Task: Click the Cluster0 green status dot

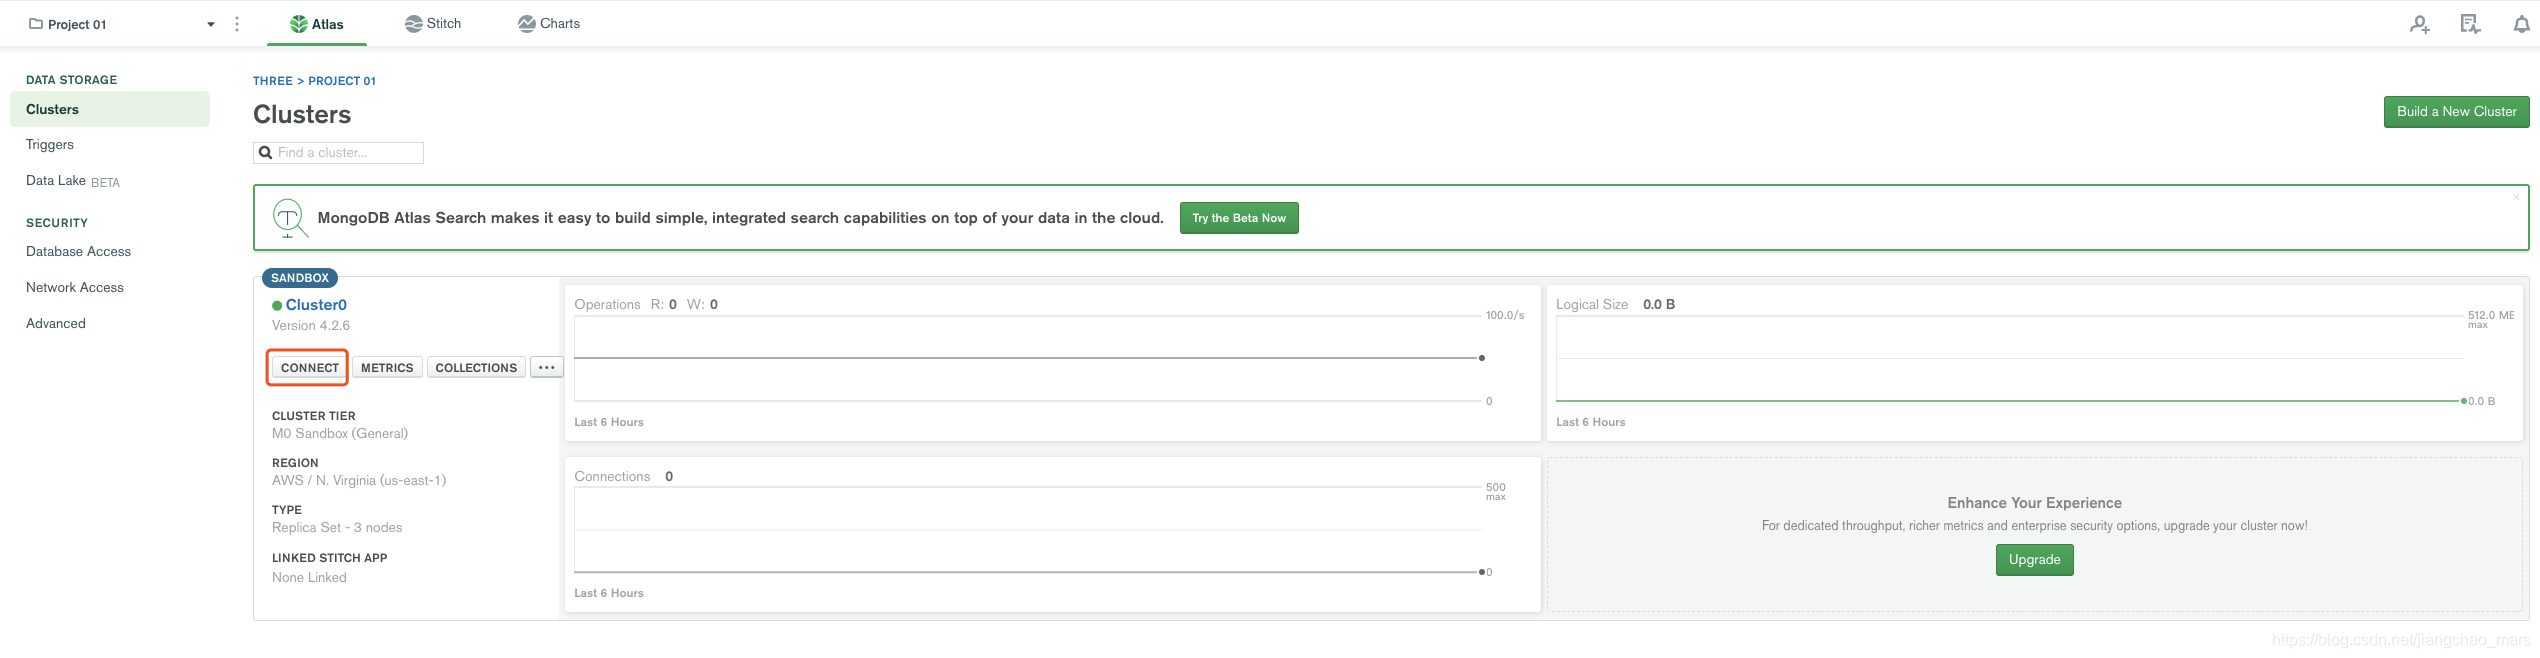Action: tap(277, 306)
